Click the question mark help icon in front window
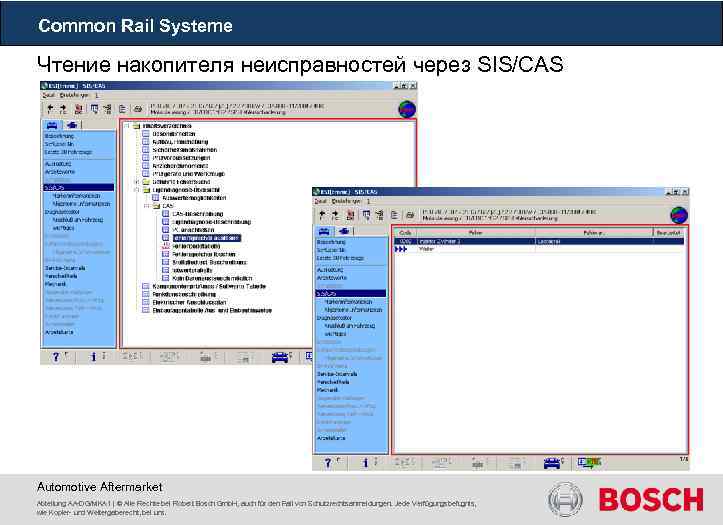The width and height of the screenshot is (723, 525). pos(328,462)
